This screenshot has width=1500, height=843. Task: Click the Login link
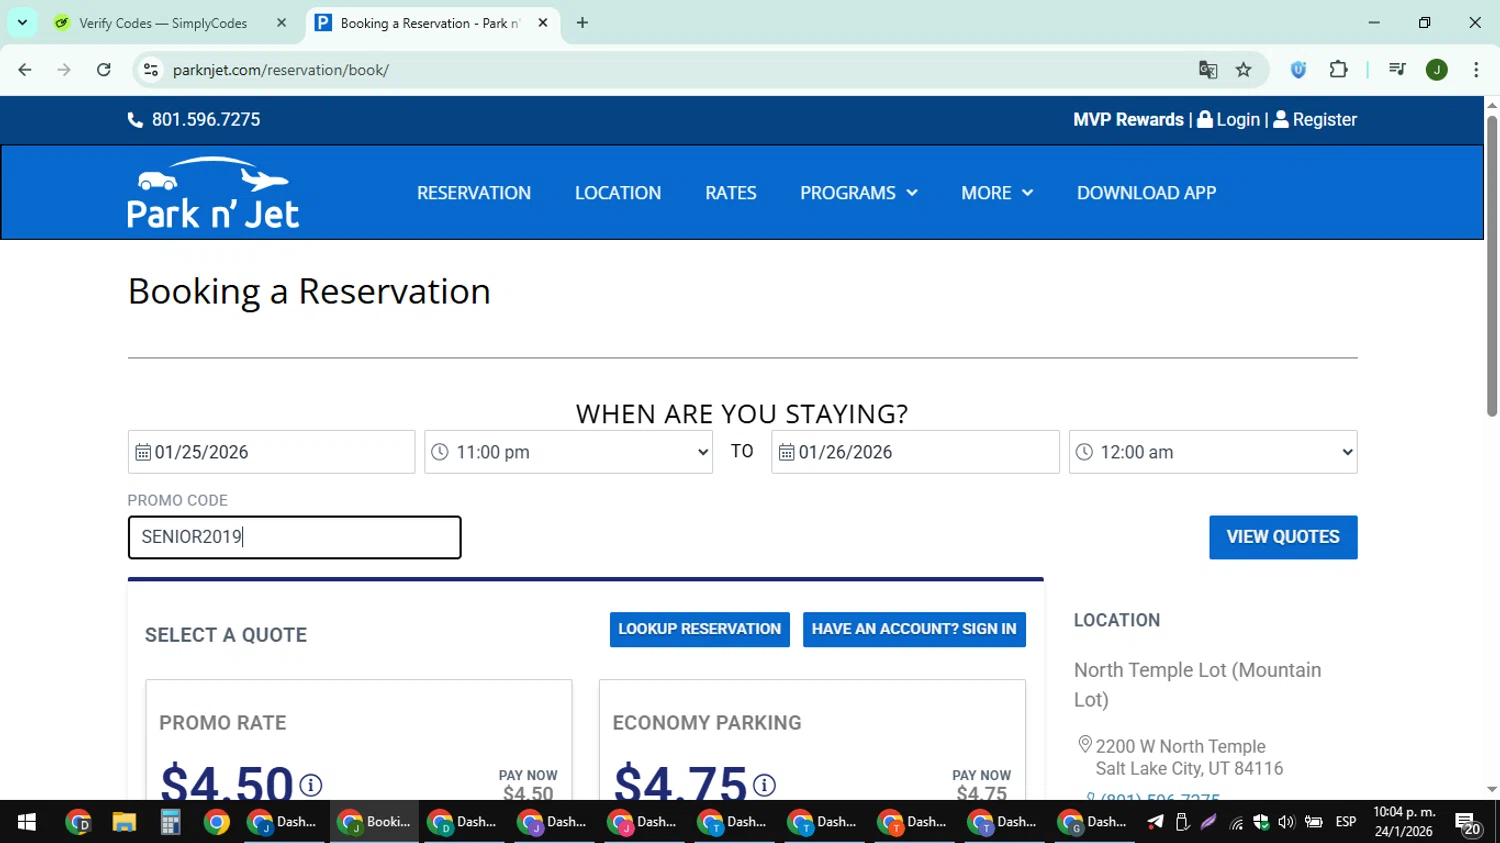[1238, 119]
